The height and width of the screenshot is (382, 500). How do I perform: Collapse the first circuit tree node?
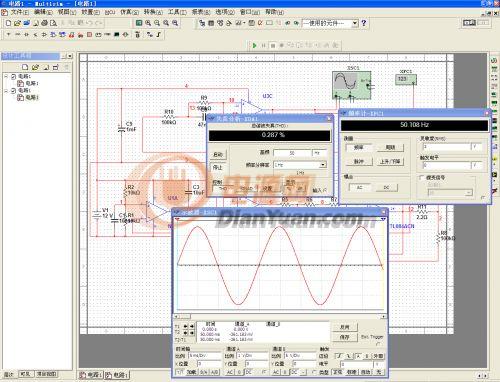pyautogui.click(x=6, y=76)
